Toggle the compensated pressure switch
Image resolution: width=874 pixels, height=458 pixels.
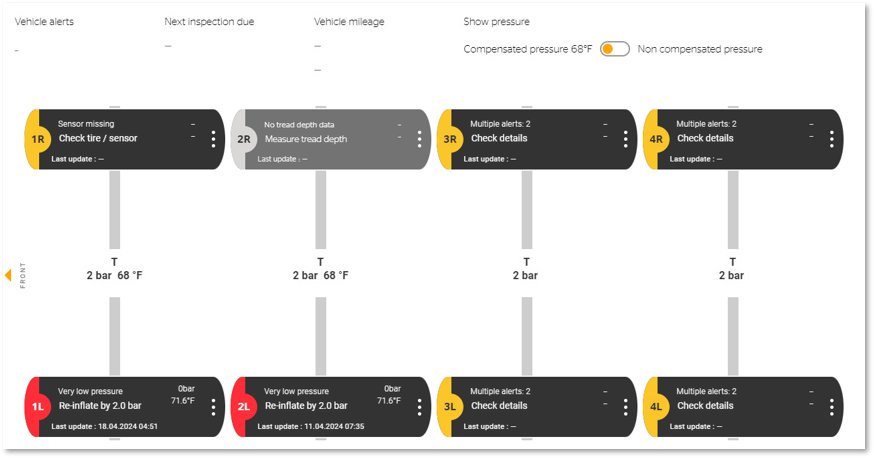pyautogui.click(x=615, y=49)
